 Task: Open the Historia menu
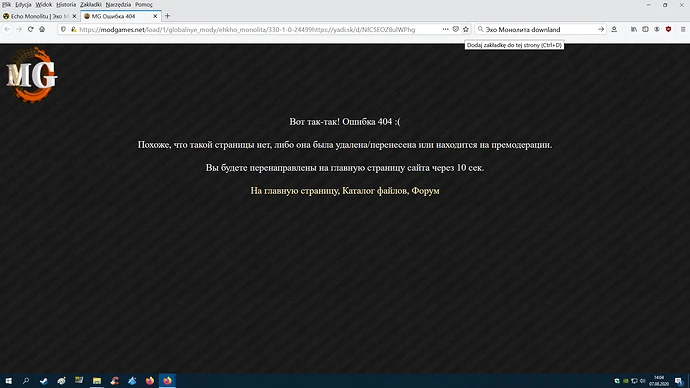[x=66, y=4]
